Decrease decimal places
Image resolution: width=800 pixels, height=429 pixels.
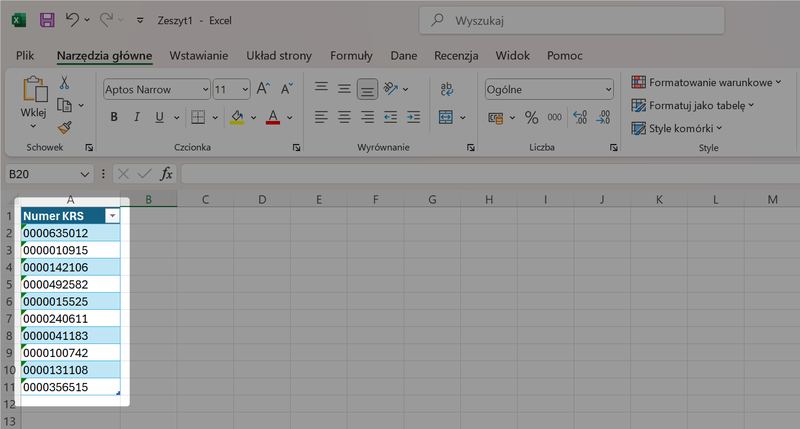click(x=603, y=117)
